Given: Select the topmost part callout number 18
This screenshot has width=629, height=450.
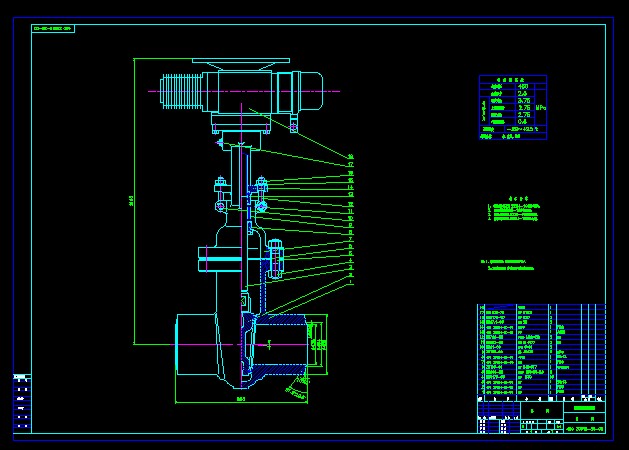Looking at the screenshot, I should [351, 156].
